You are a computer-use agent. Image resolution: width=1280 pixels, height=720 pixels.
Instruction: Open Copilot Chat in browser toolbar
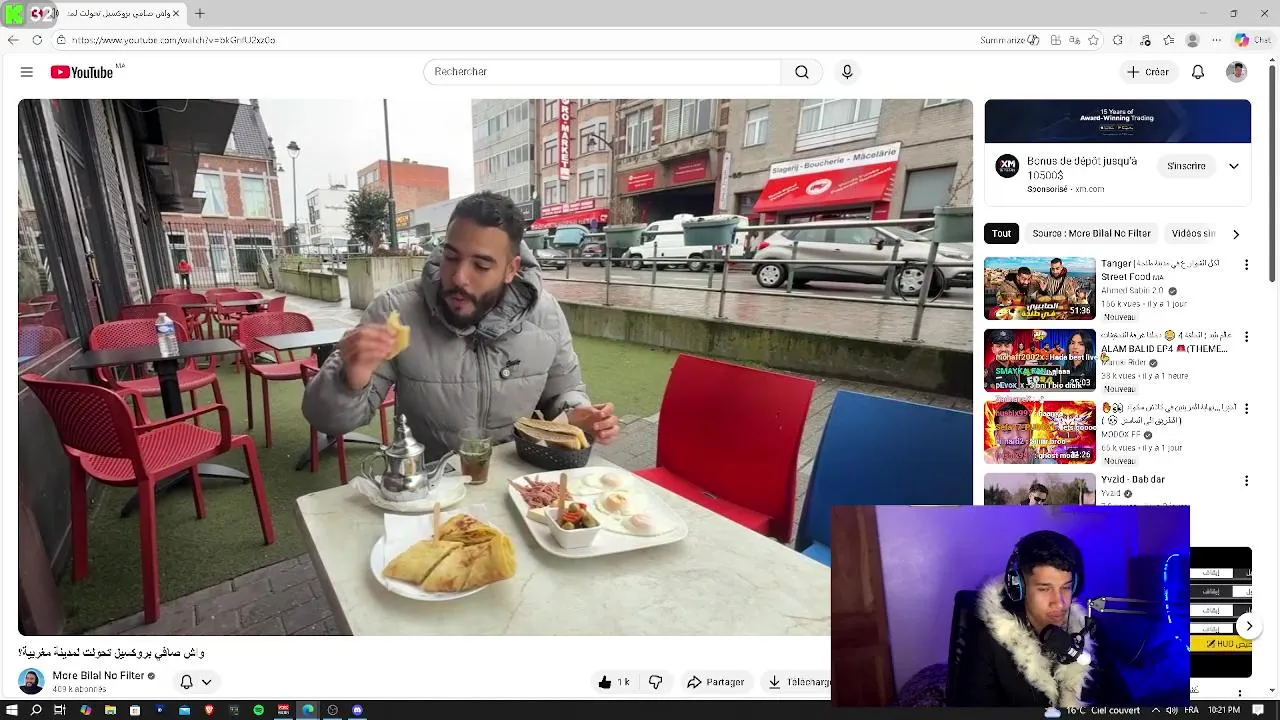click(x=1252, y=40)
